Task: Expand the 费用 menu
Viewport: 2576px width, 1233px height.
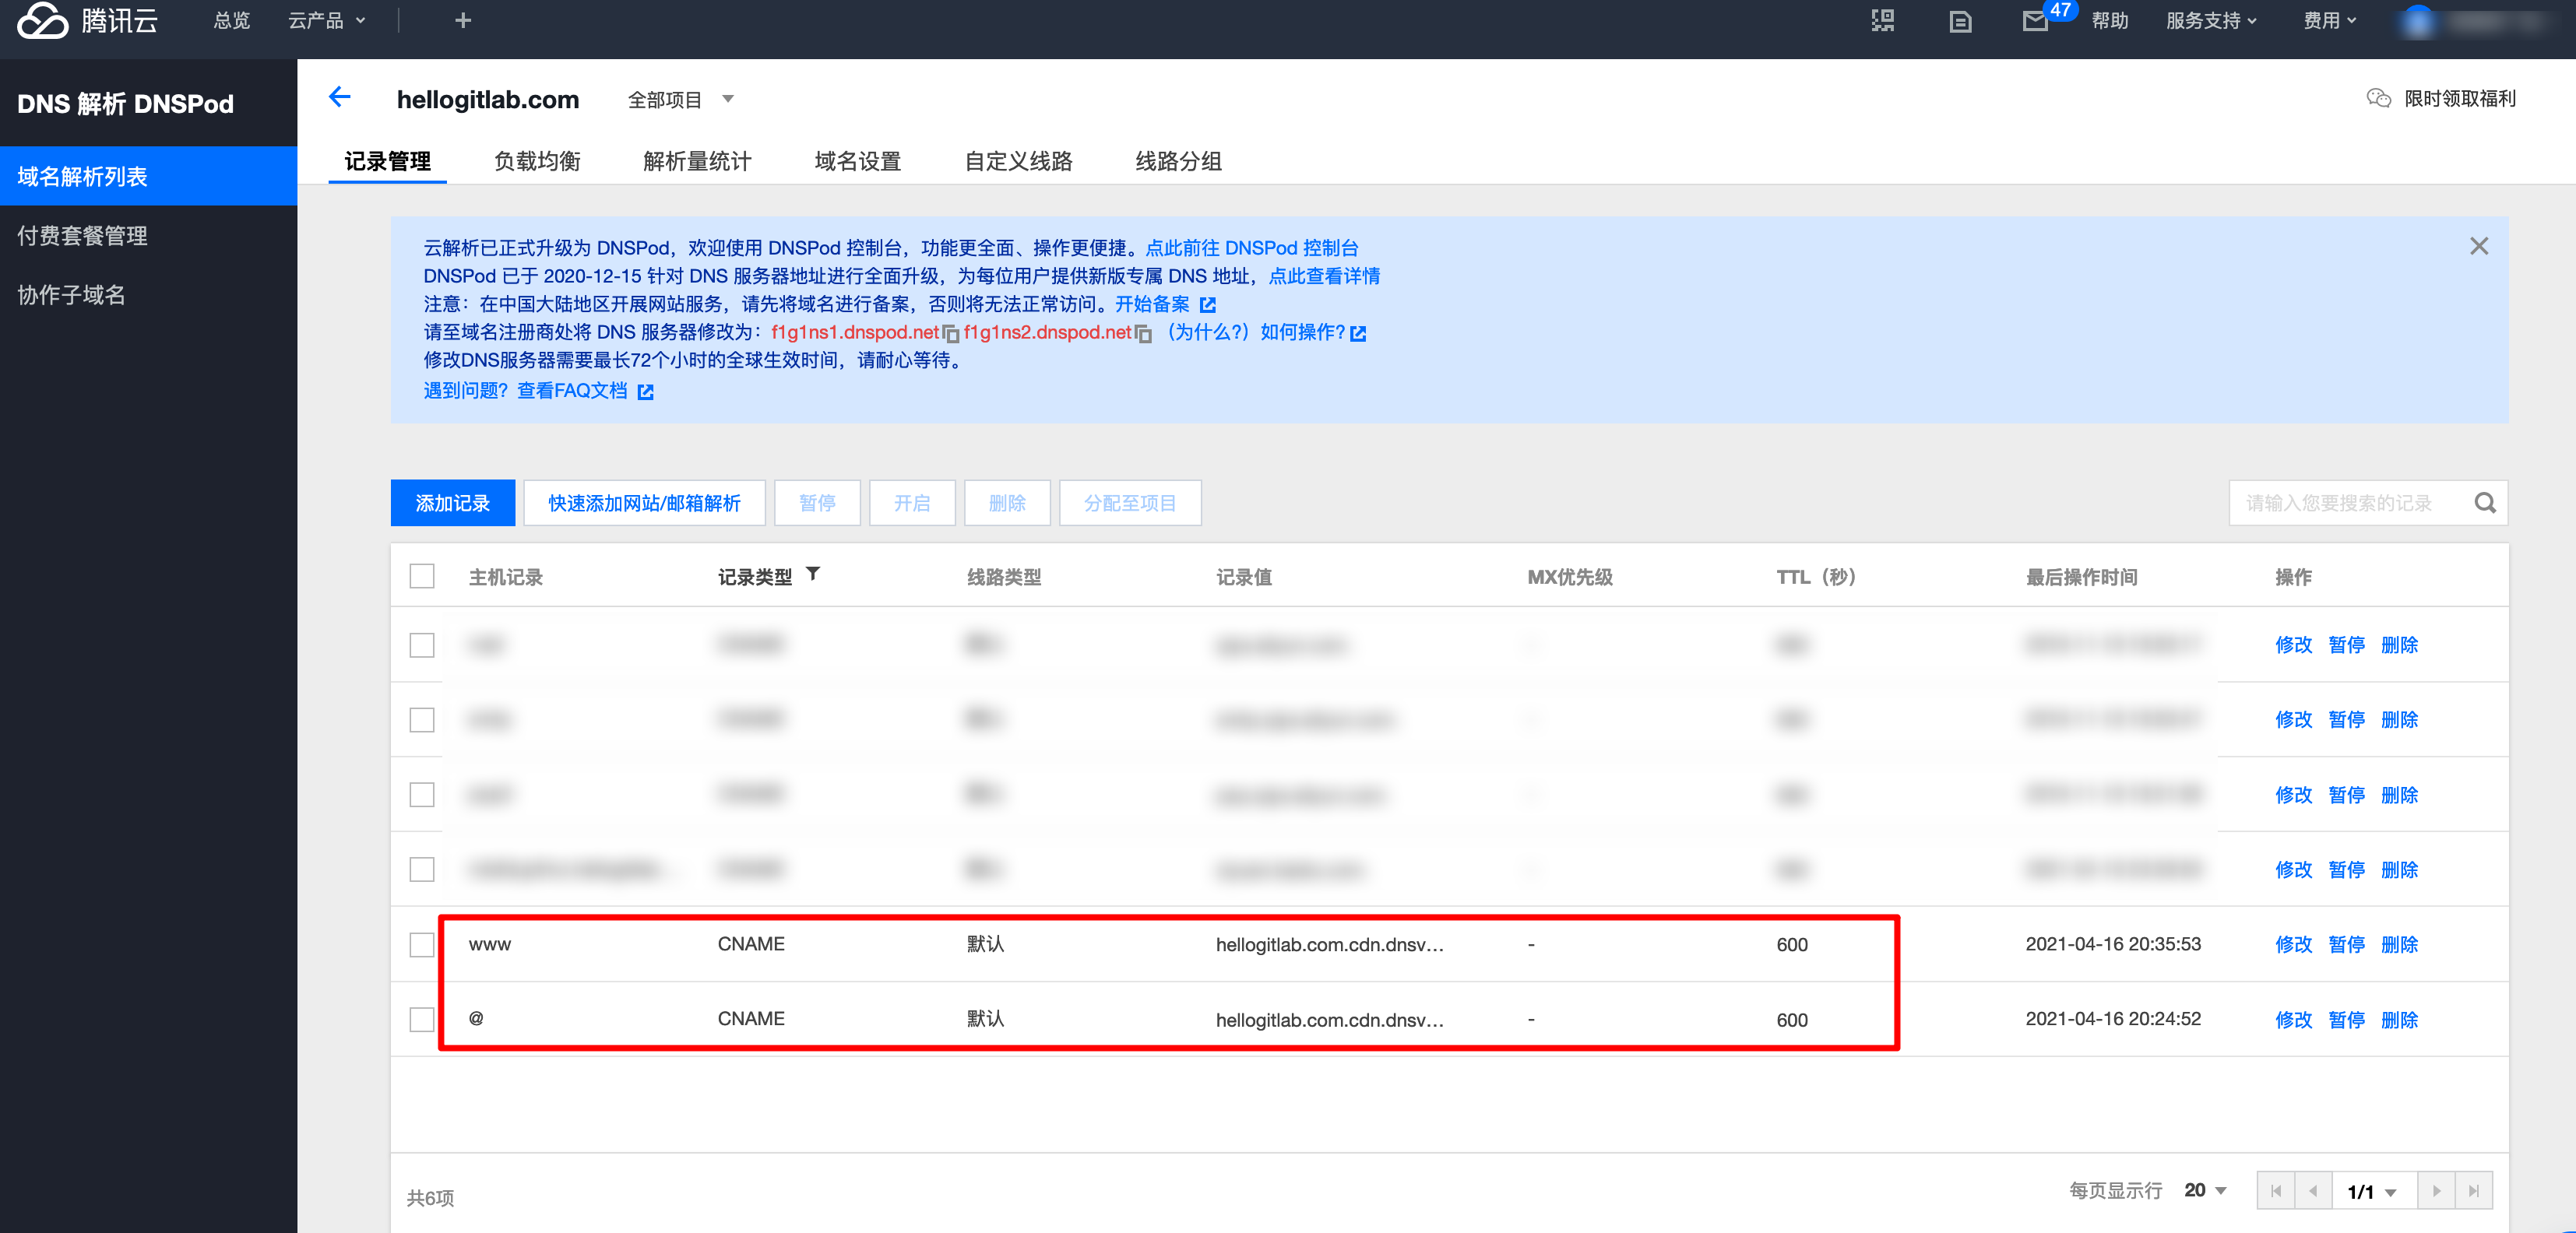Action: [x=2330, y=20]
